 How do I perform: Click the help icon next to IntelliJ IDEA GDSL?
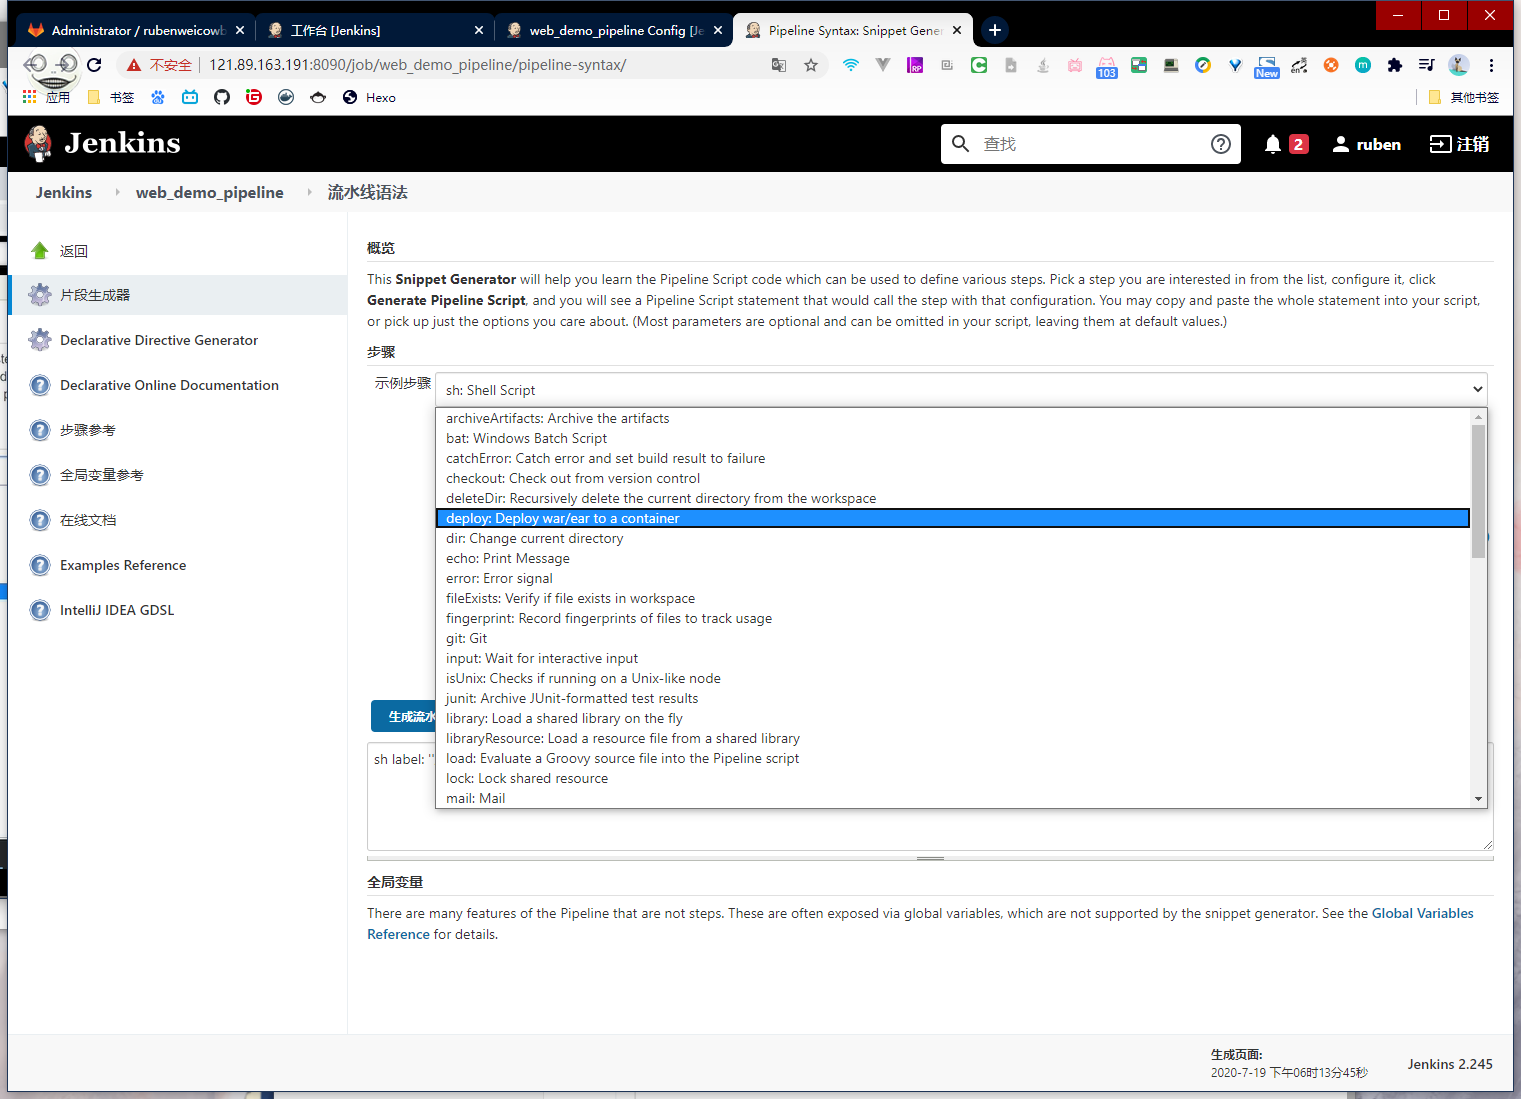click(x=40, y=610)
